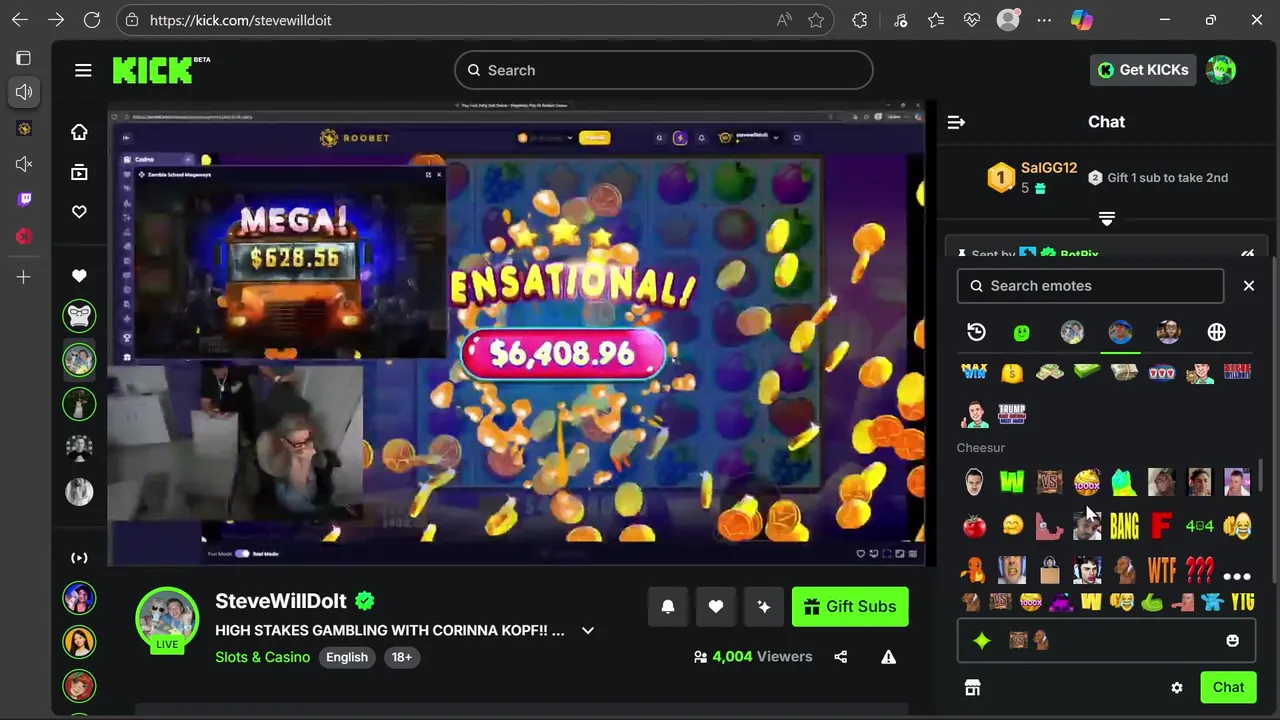This screenshot has width=1280, height=720.
Task: Open SalGG12 top gifter entry
Action: coord(1032,177)
